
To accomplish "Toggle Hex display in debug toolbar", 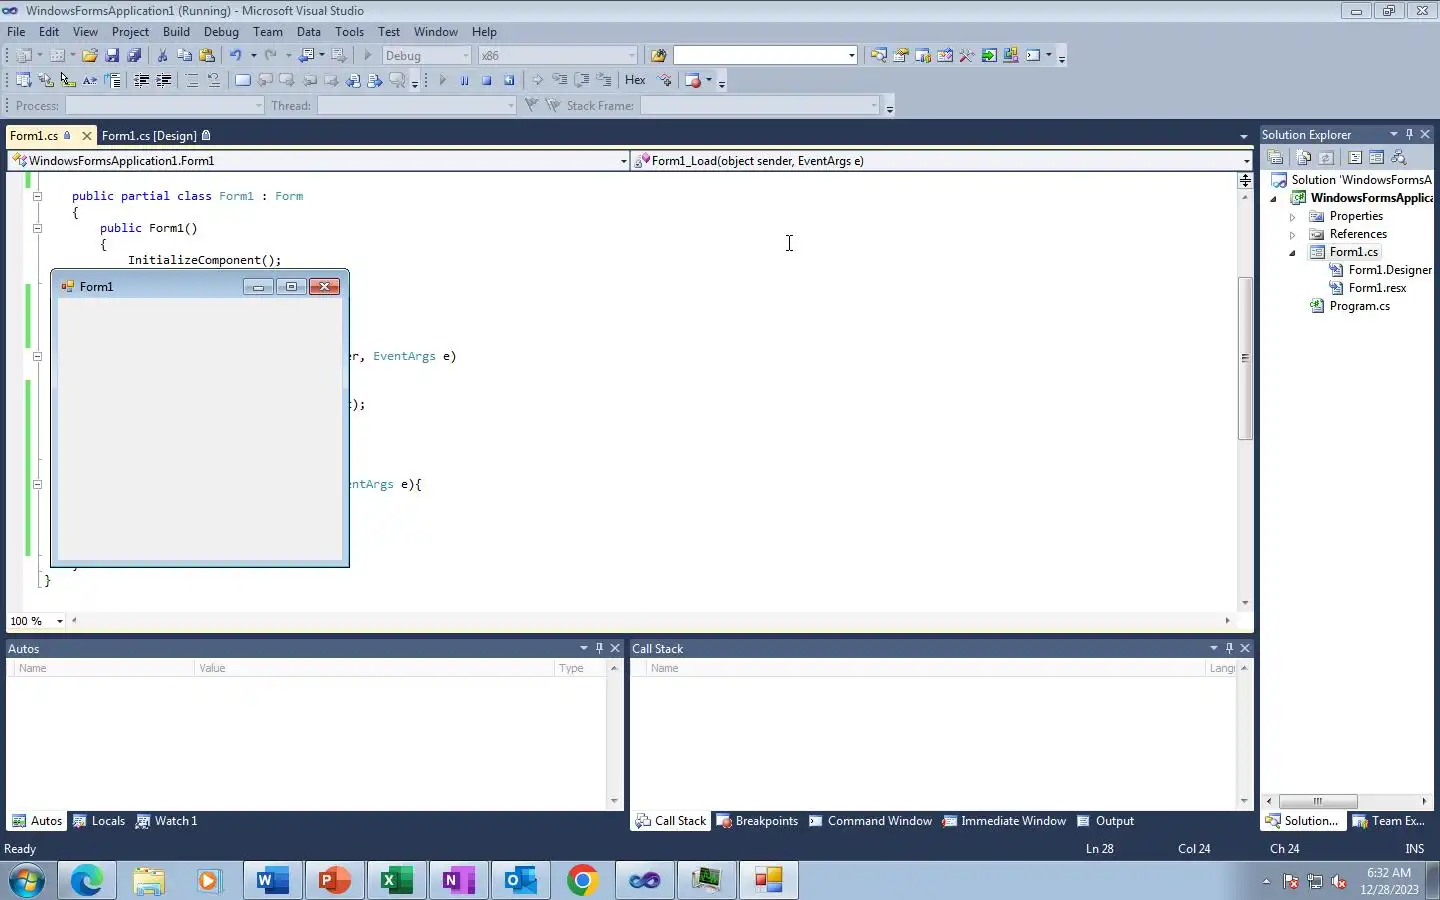I will pyautogui.click(x=635, y=80).
